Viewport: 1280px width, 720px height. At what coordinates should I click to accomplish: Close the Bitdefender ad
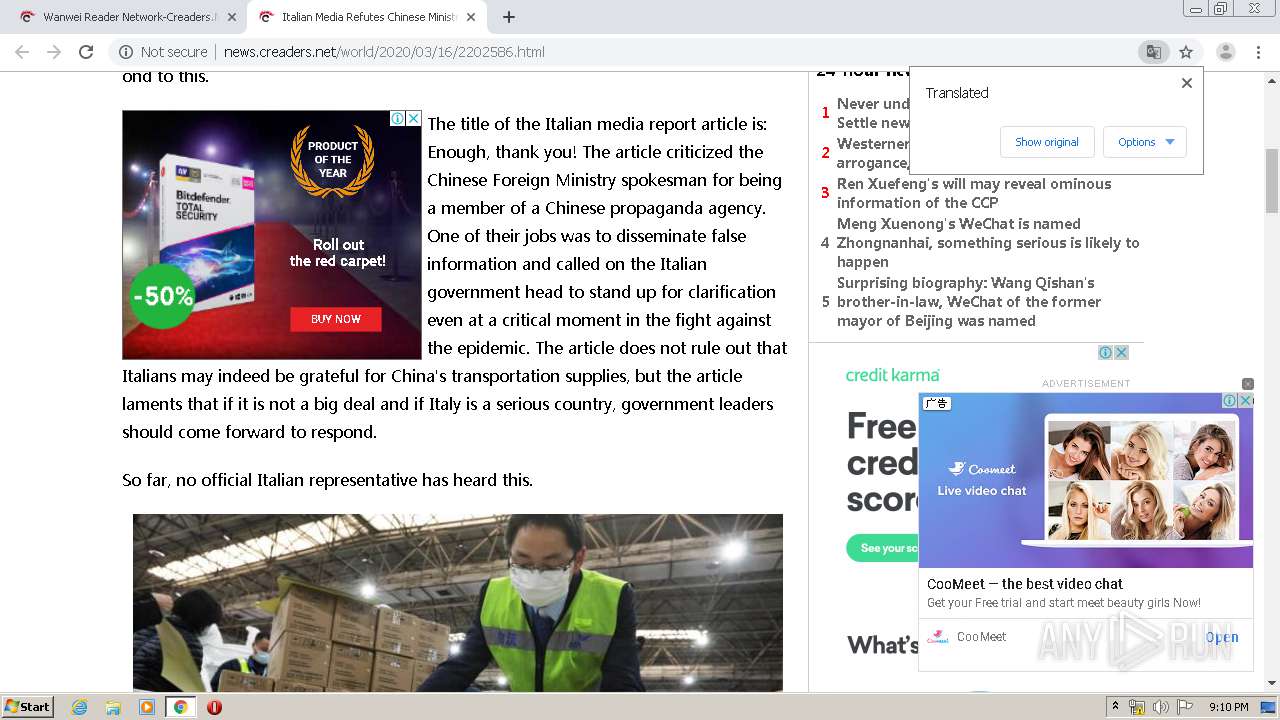click(413, 118)
